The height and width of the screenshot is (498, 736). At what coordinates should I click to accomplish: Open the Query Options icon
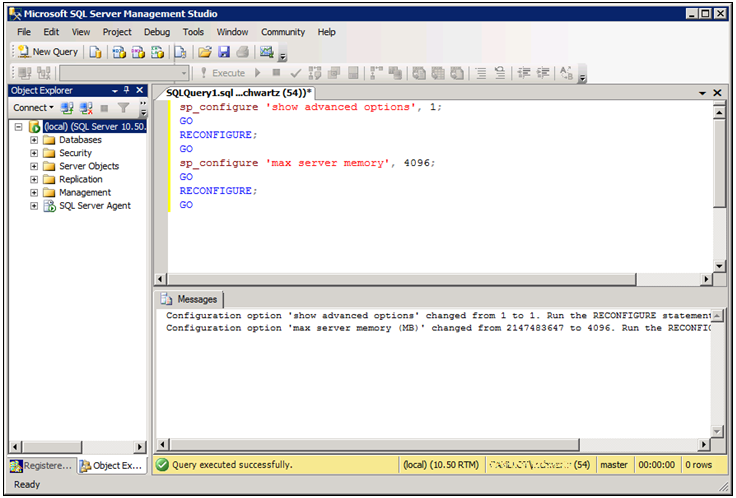click(x=334, y=73)
